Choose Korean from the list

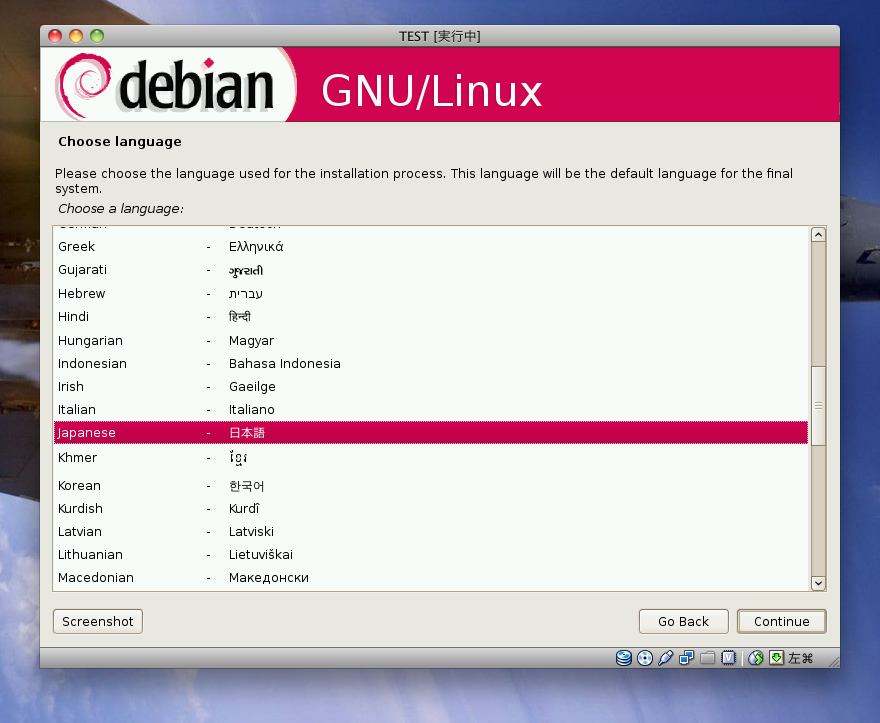tap(431, 486)
